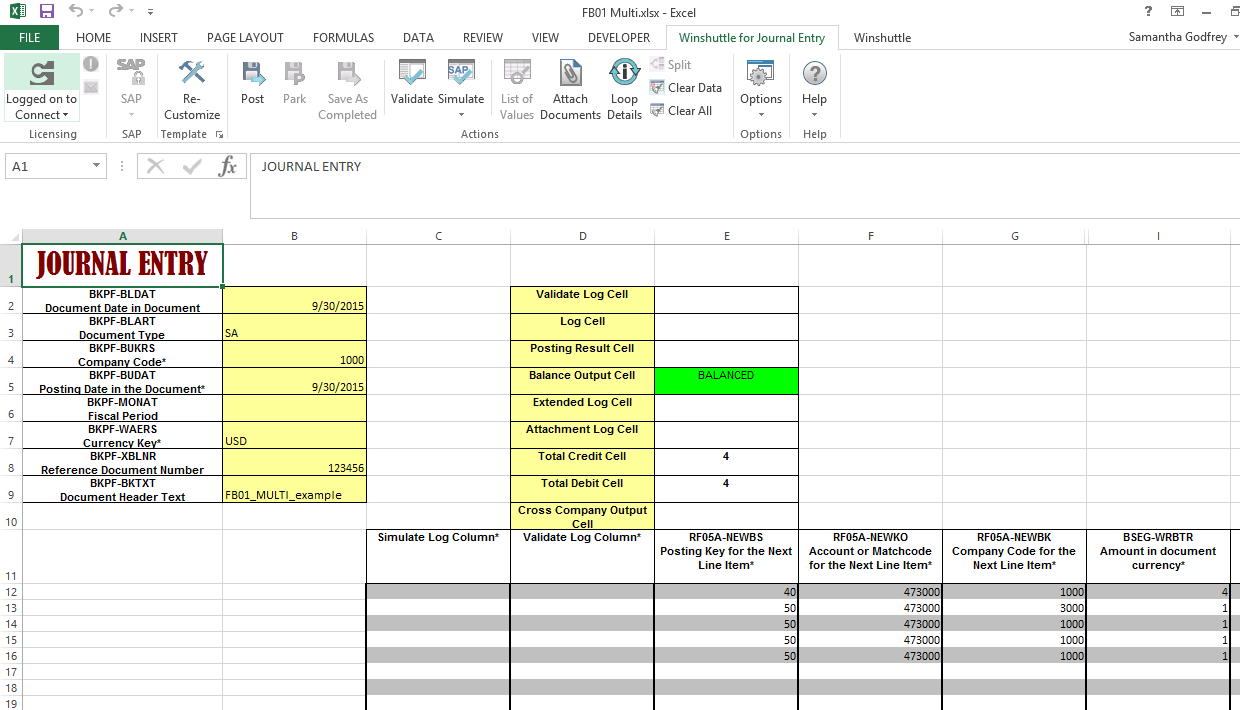Undo the last action
1240x710 pixels.
click(76, 11)
